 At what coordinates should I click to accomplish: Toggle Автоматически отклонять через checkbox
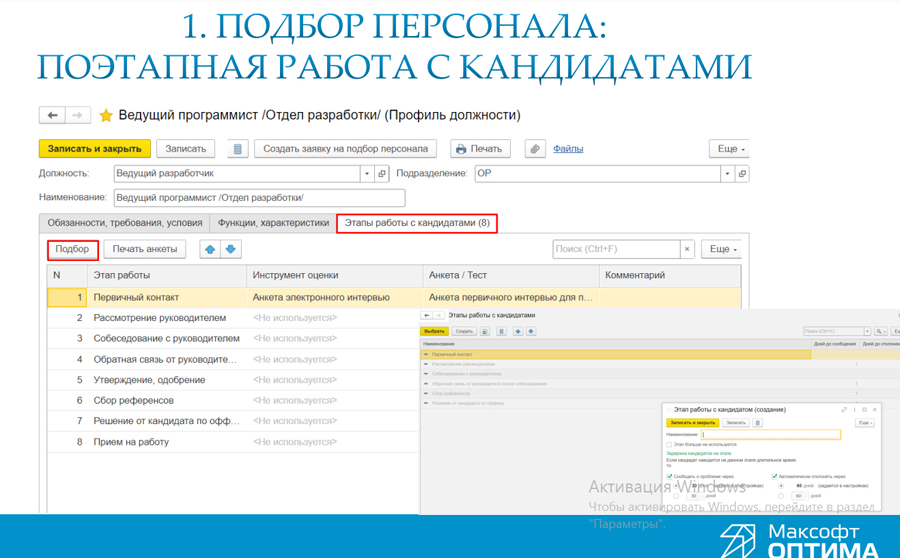click(774, 476)
